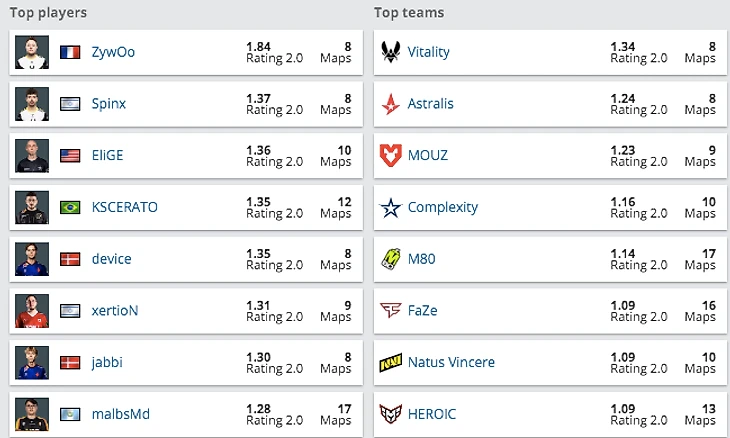Click the HEROIC team logo icon

[390, 414]
